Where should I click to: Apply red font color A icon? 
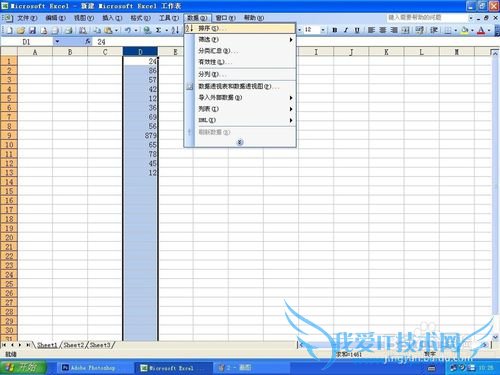[x=481, y=30]
